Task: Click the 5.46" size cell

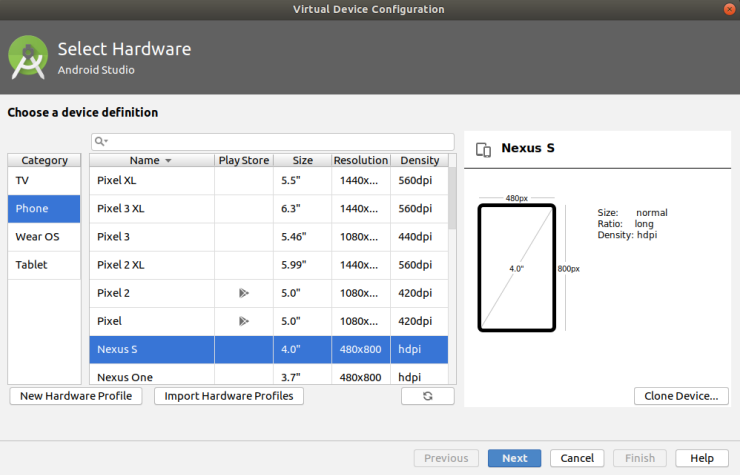Action: (303, 237)
